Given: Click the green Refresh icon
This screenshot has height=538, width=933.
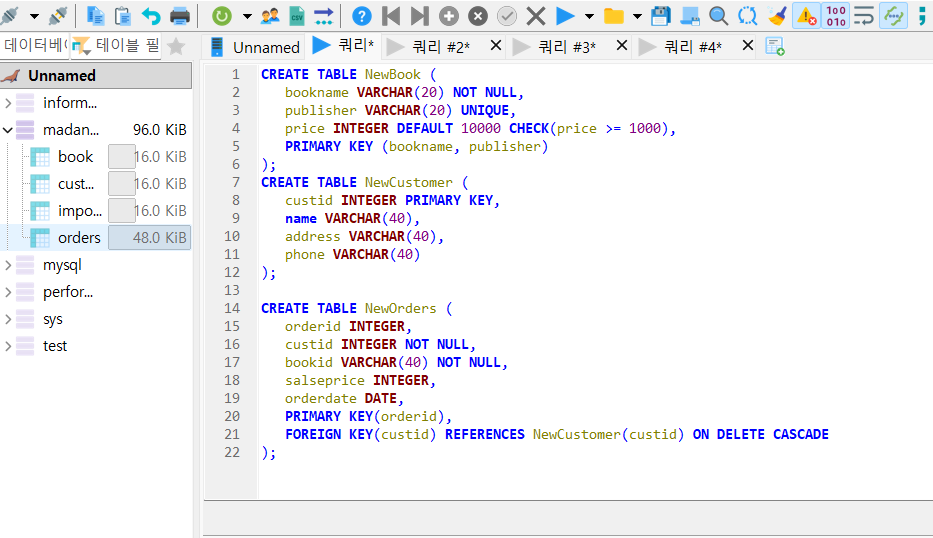Looking at the screenshot, I should (x=222, y=16).
